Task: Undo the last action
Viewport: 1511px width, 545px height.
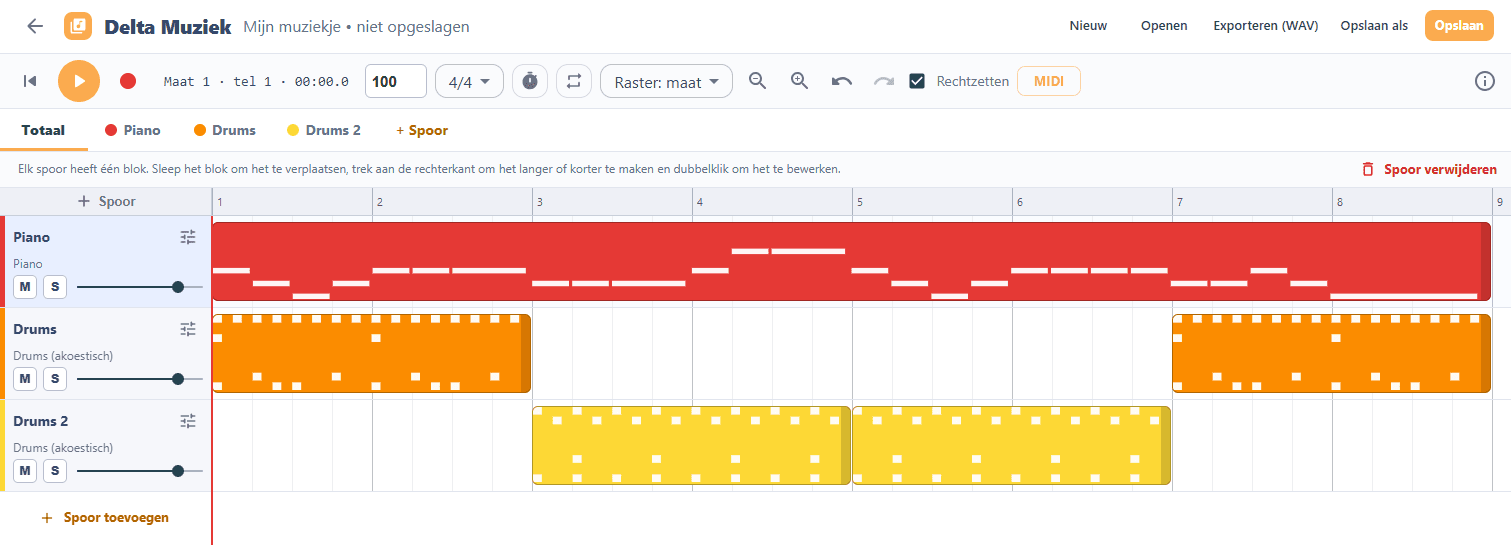Action: (842, 81)
